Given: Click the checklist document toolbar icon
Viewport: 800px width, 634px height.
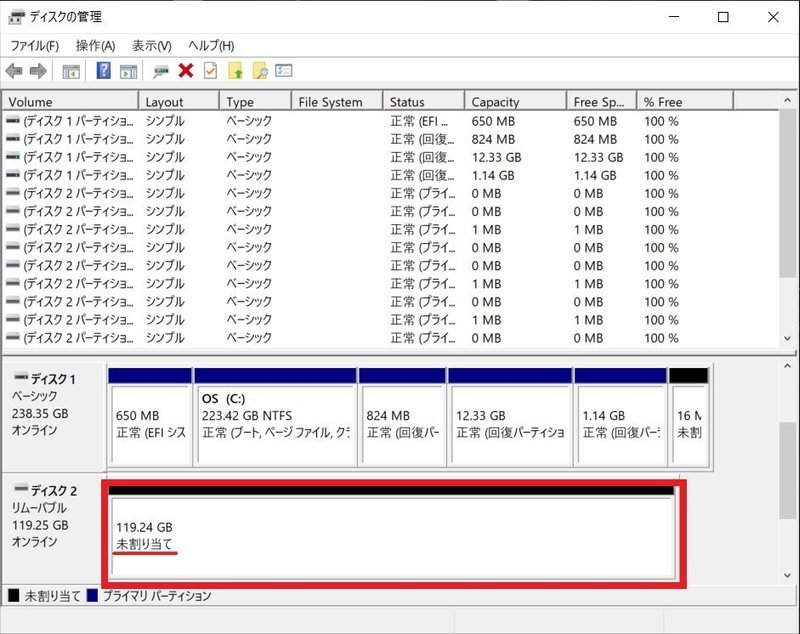Looking at the screenshot, I should (208, 70).
